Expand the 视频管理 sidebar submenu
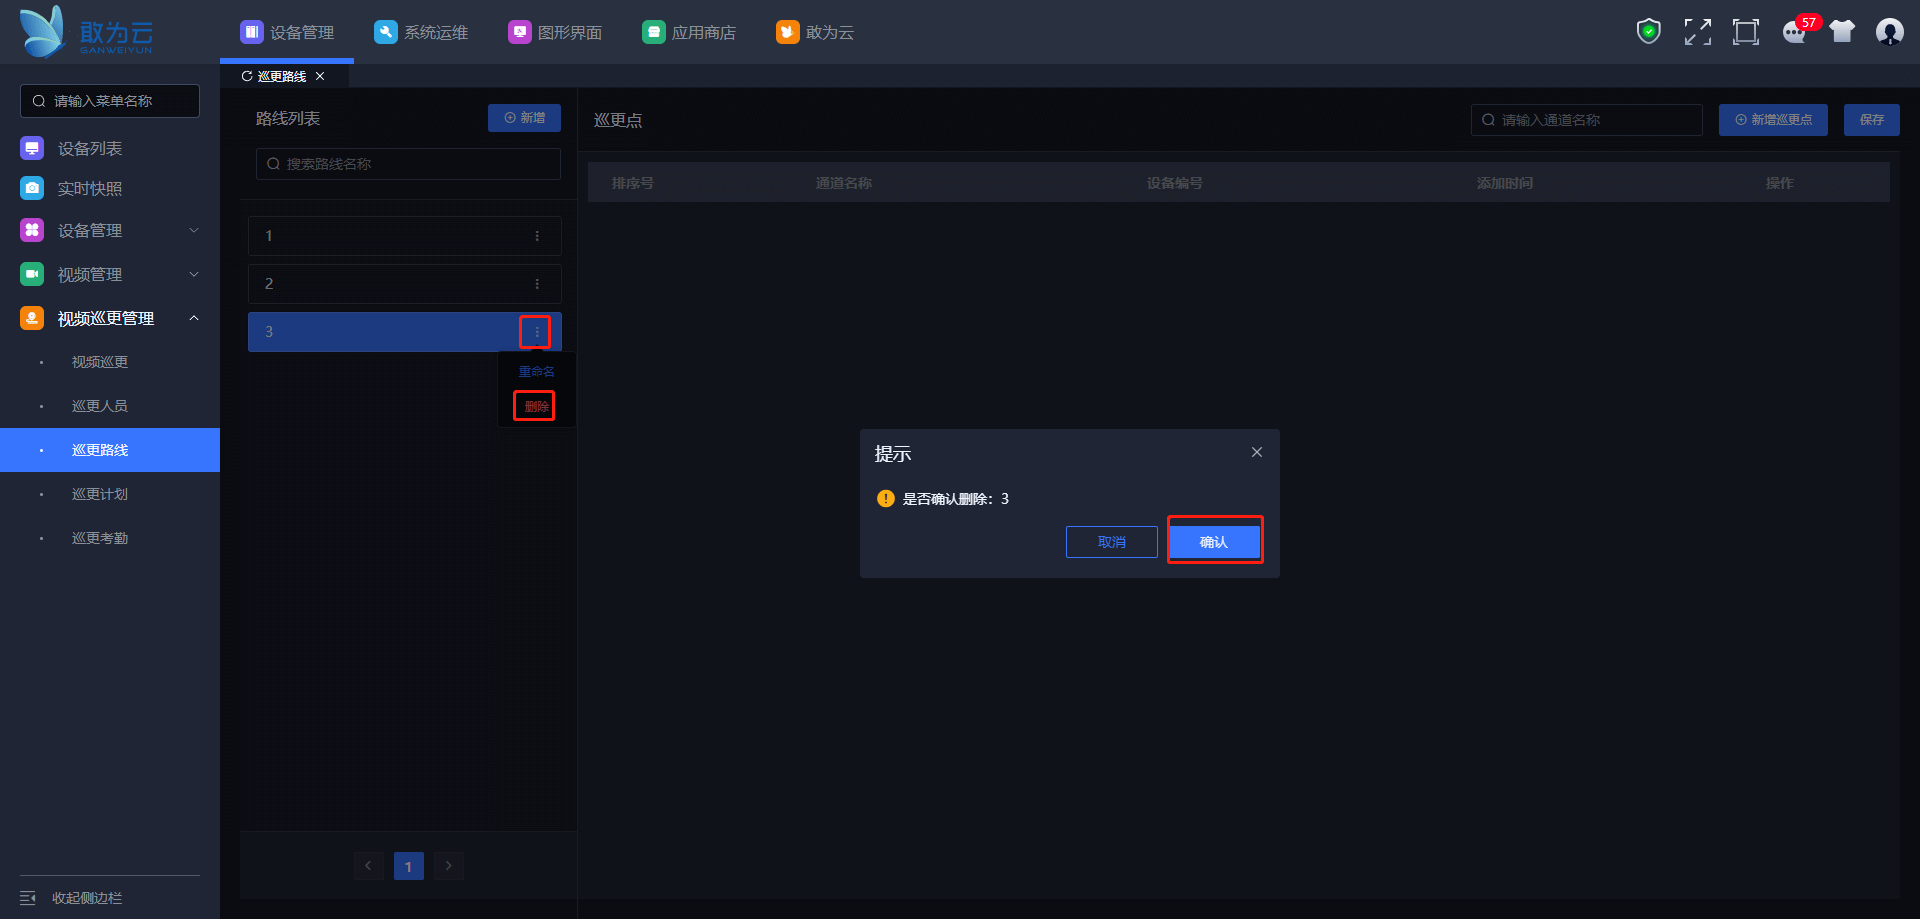1920x919 pixels. [x=194, y=274]
